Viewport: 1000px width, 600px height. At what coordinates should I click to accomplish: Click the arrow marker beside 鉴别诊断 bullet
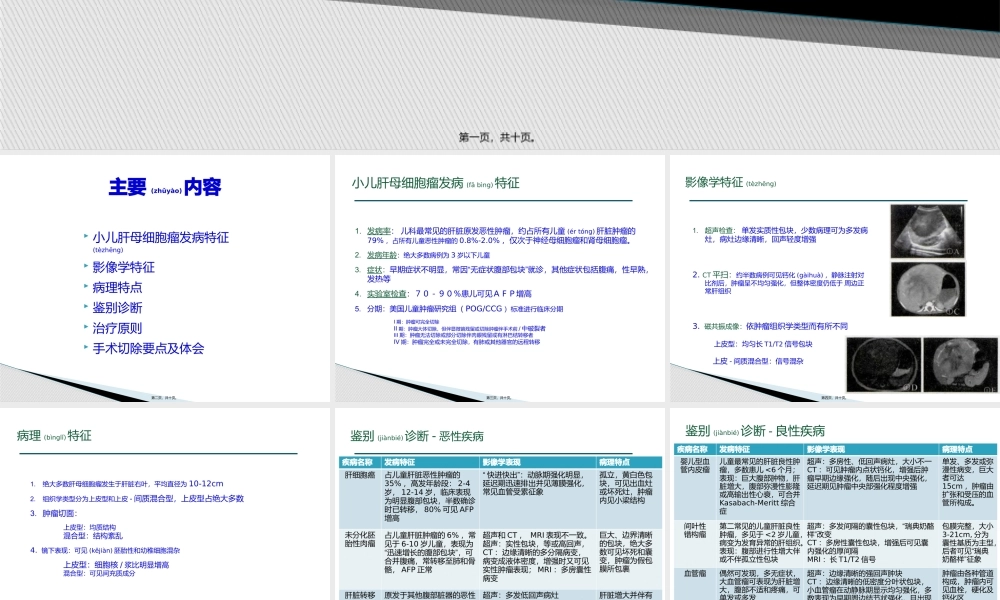pos(84,308)
